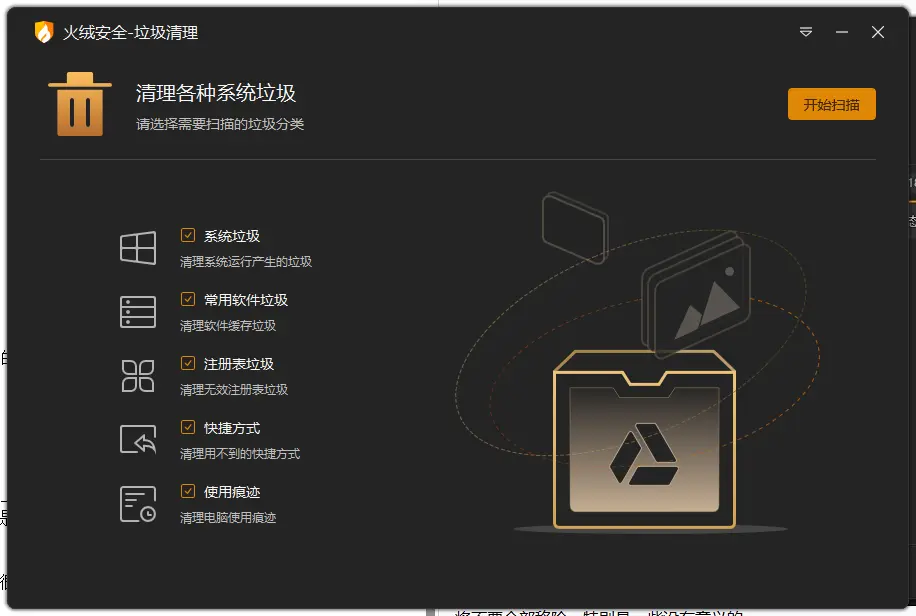Click the golden box illustration
This screenshot has height=616, width=916.
pyautogui.click(x=644, y=439)
